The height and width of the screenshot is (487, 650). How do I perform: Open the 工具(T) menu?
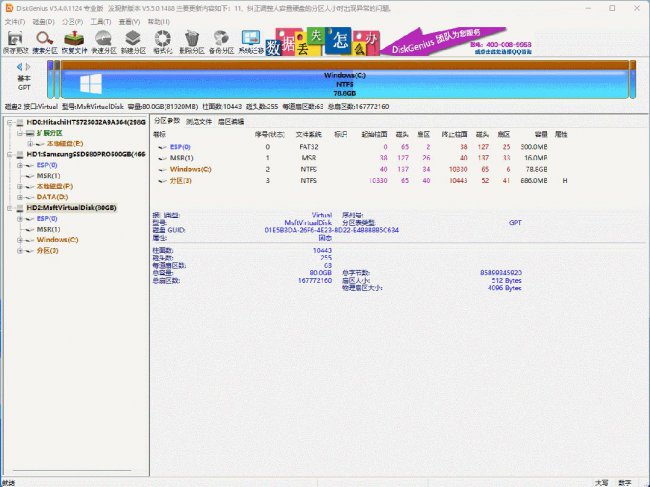pyautogui.click(x=101, y=22)
